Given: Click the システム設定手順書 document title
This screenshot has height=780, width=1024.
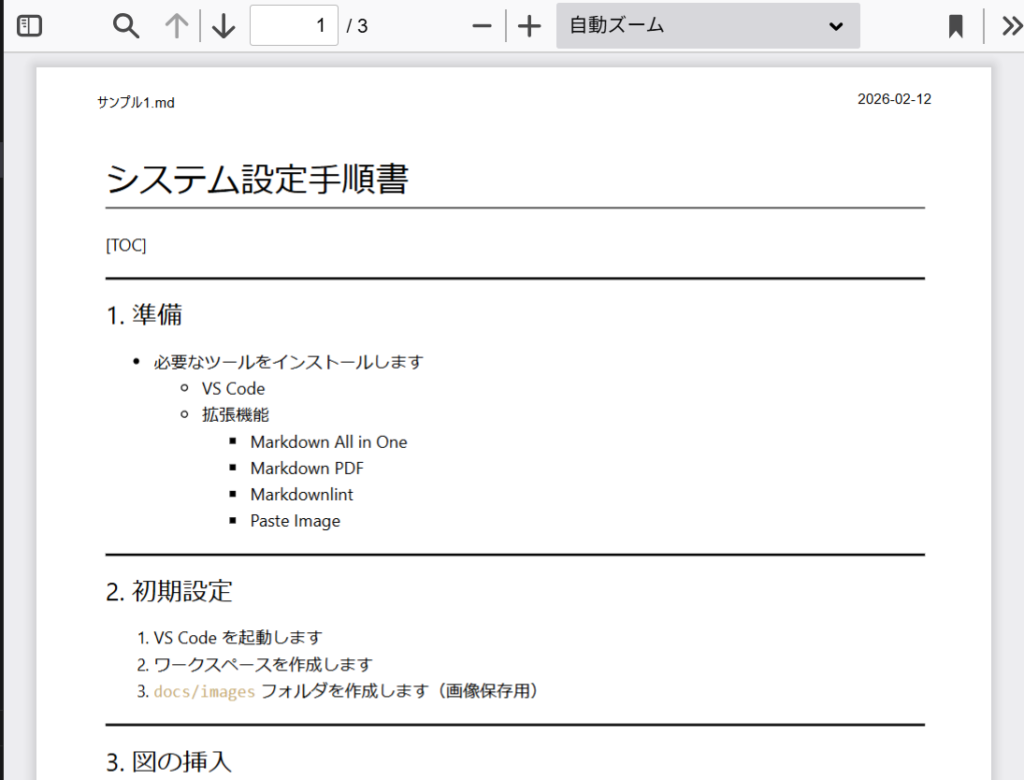Looking at the screenshot, I should coord(257,180).
